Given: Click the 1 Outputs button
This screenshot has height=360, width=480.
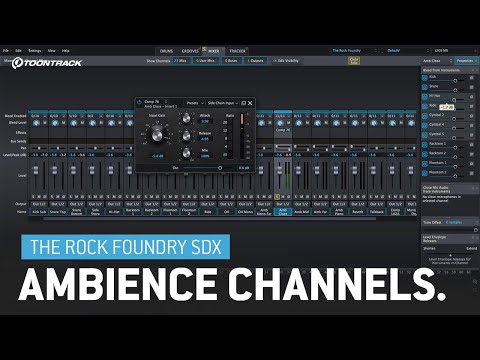Looking at the screenshot, I should click(255, 61).
